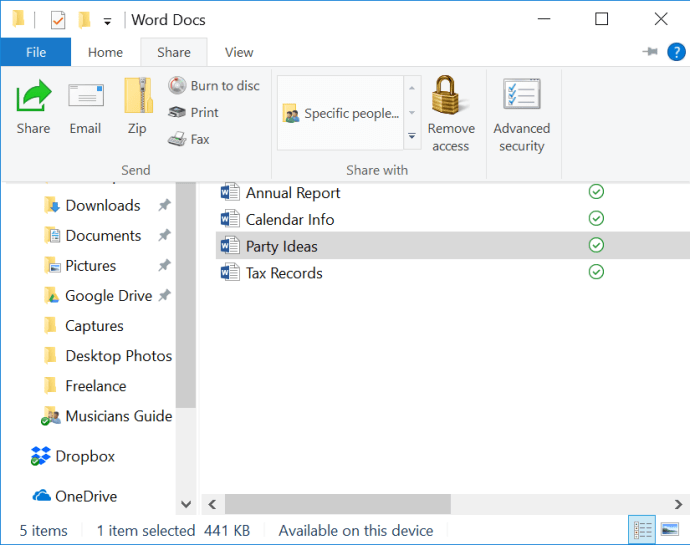The width and height of the screenshot is (690, 545).
Task: Click the sync status checkmark for Tax Records
Action: point(596,272)
